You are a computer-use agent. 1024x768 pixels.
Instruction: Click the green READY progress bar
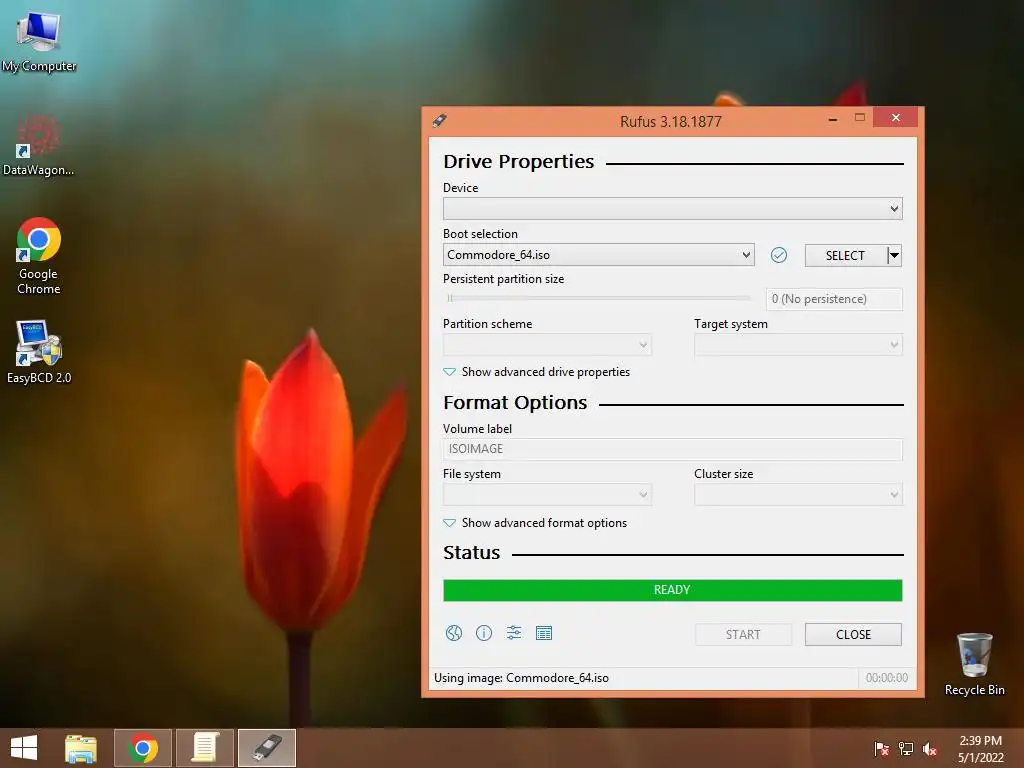(673, 590)
